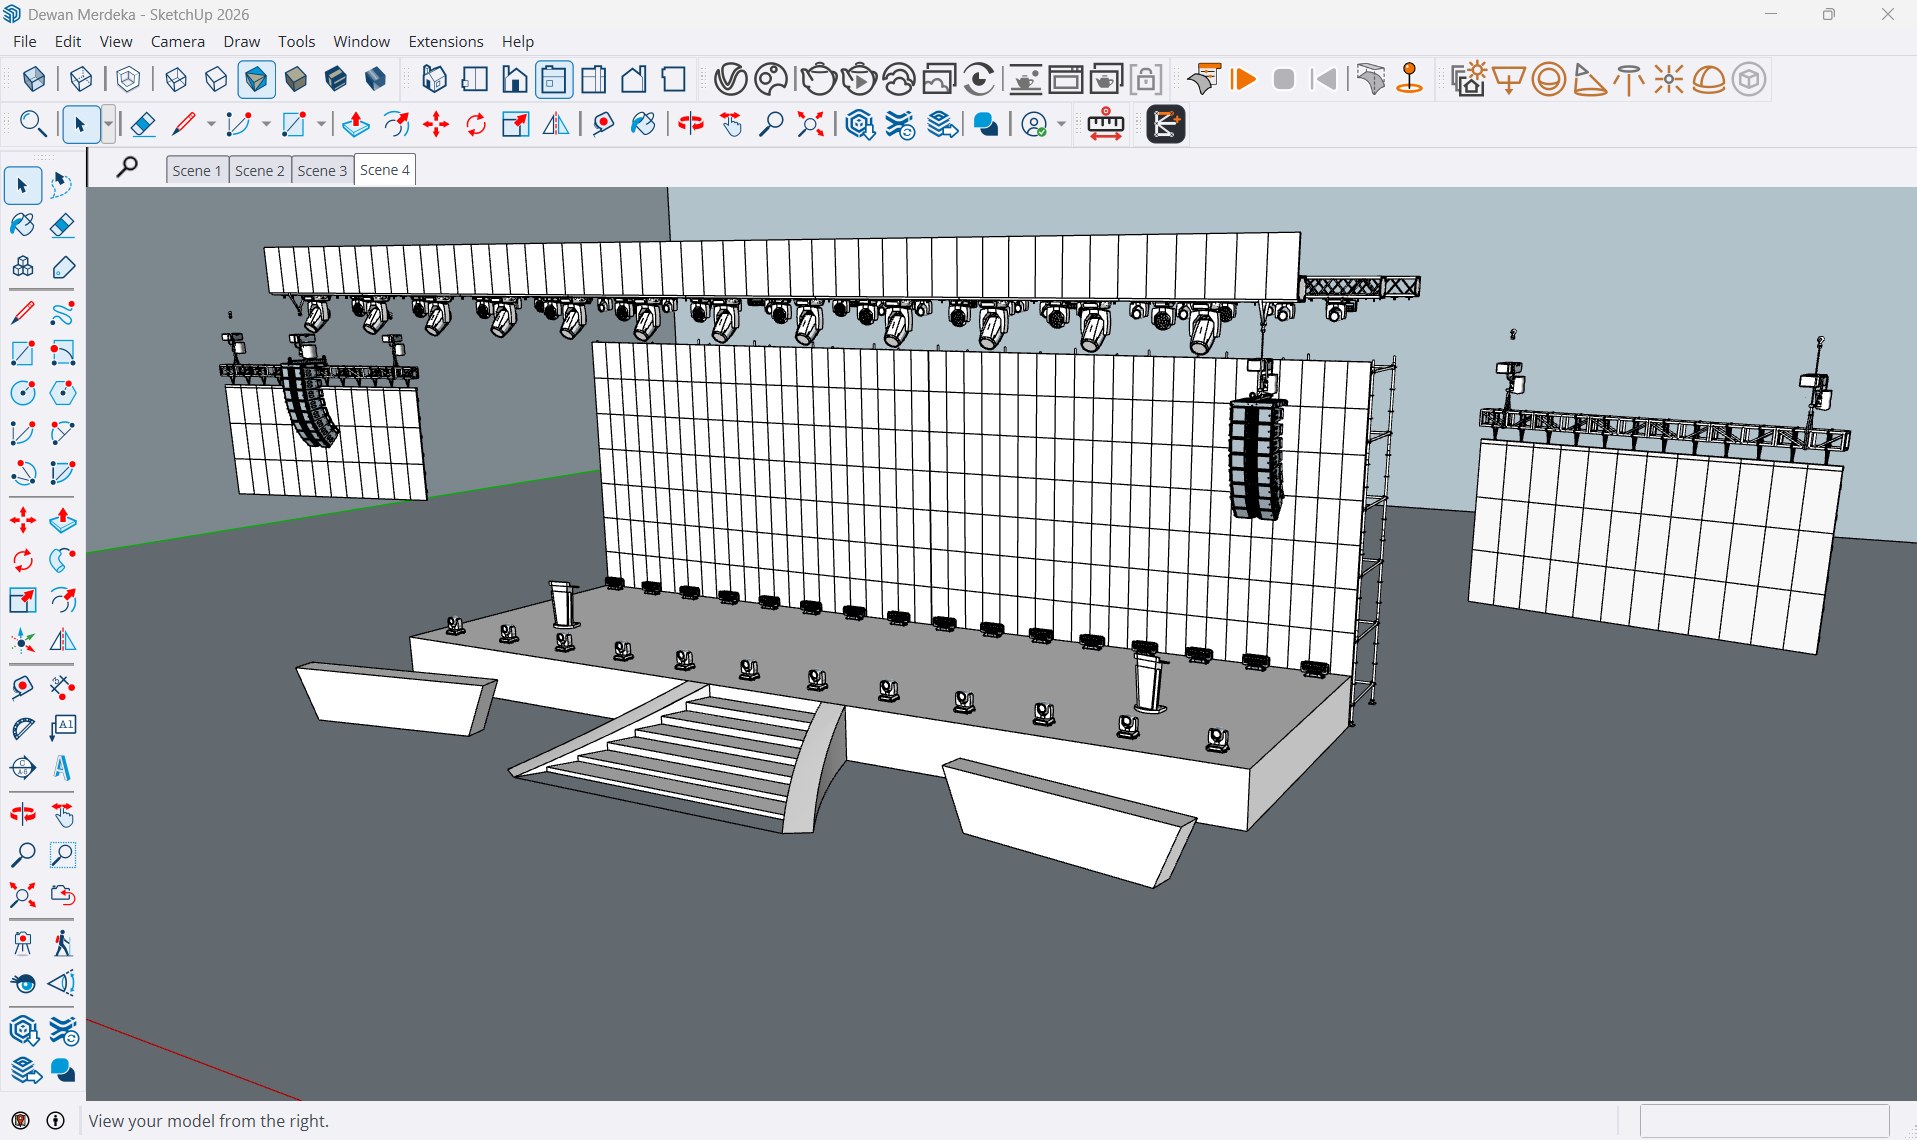Activate the Walk tool

[62, 943]
